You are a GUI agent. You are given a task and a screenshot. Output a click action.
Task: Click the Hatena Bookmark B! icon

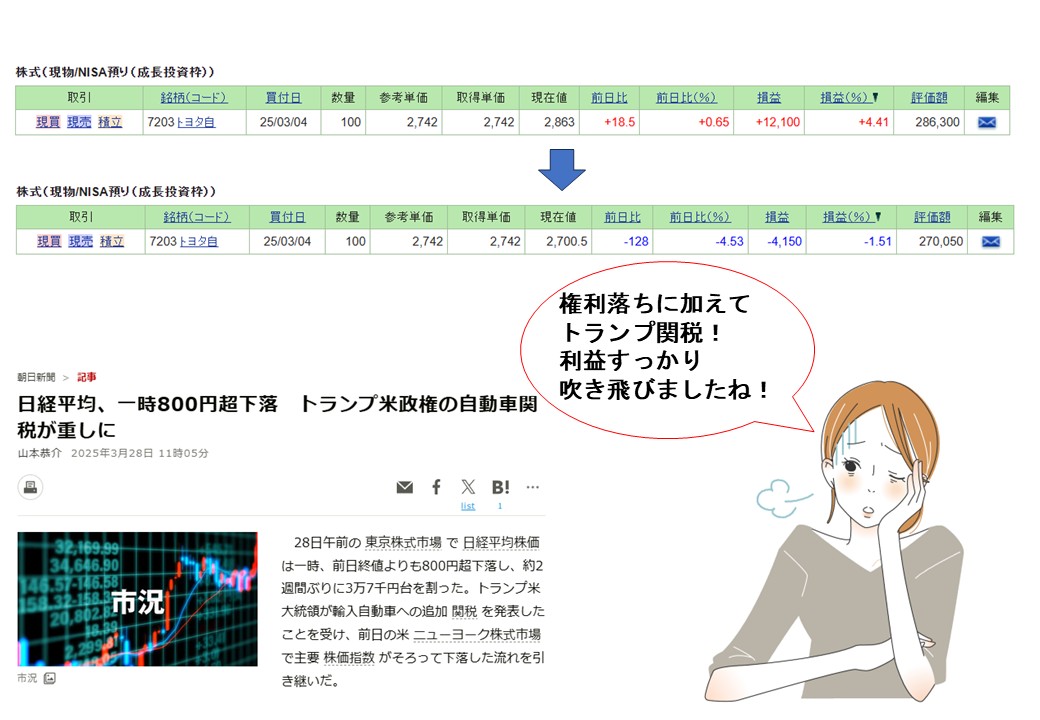pyautogui.click(x=501, y=487)
